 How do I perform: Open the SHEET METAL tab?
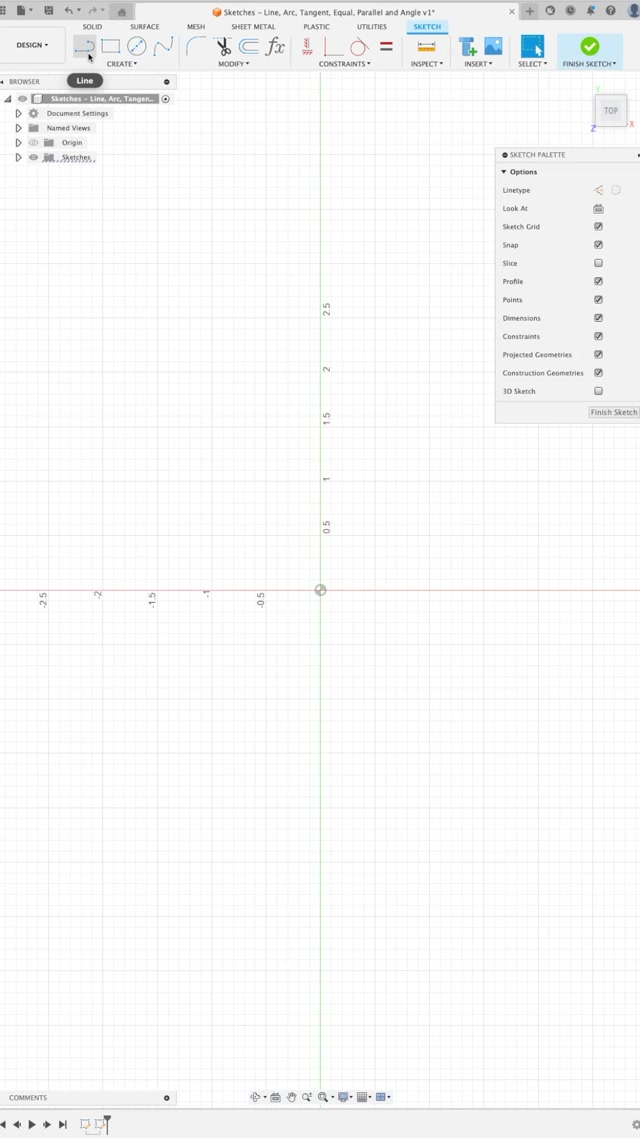pos(253,27)
